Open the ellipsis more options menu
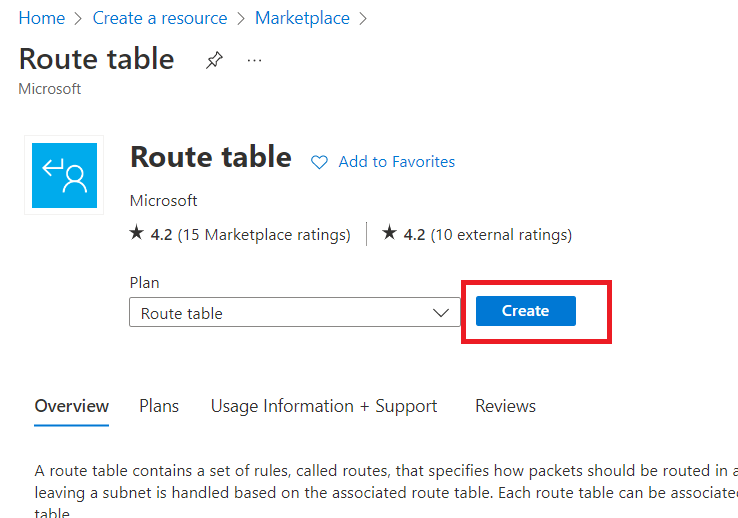Screen dimensions: 738x518 254,61
